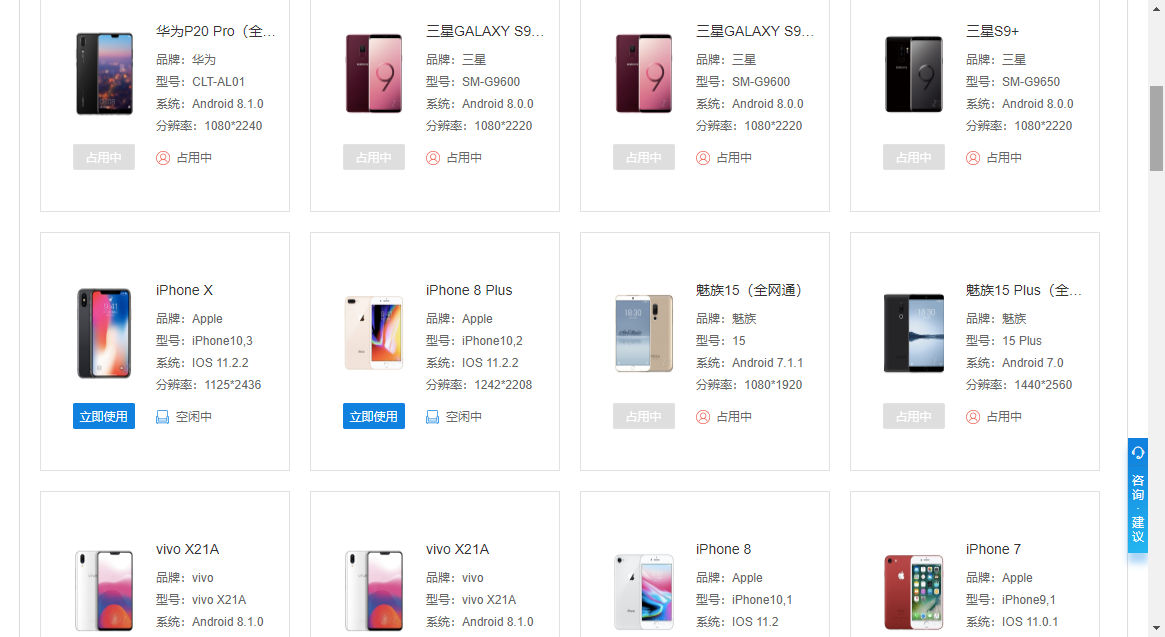1165x637 pixels.
Task: Click the idle status icon under iPhone X
Action: pos(163,417)
